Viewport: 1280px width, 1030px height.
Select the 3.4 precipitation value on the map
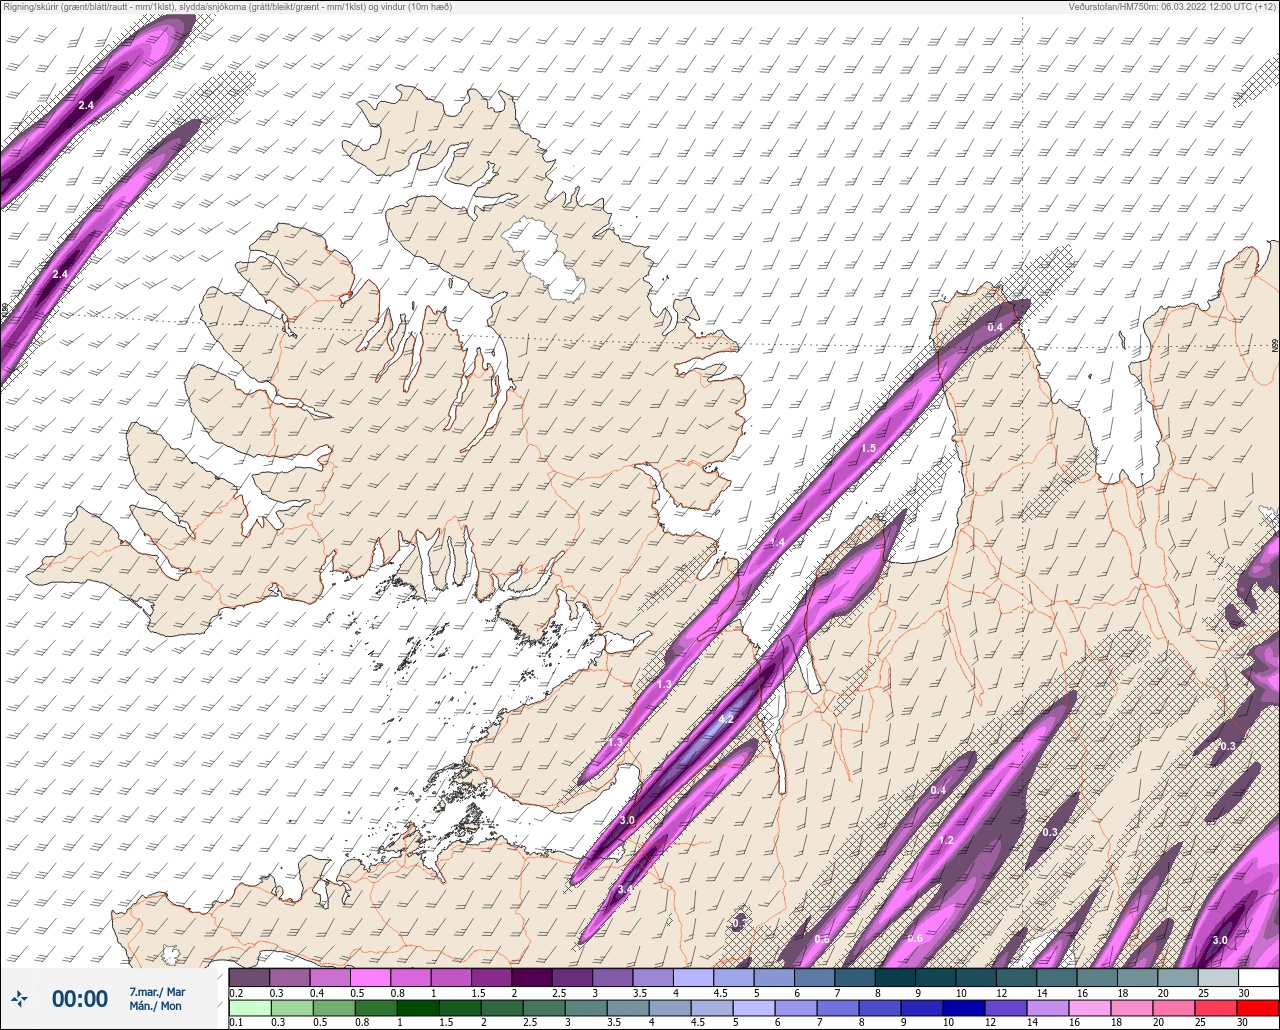(626, 889)
